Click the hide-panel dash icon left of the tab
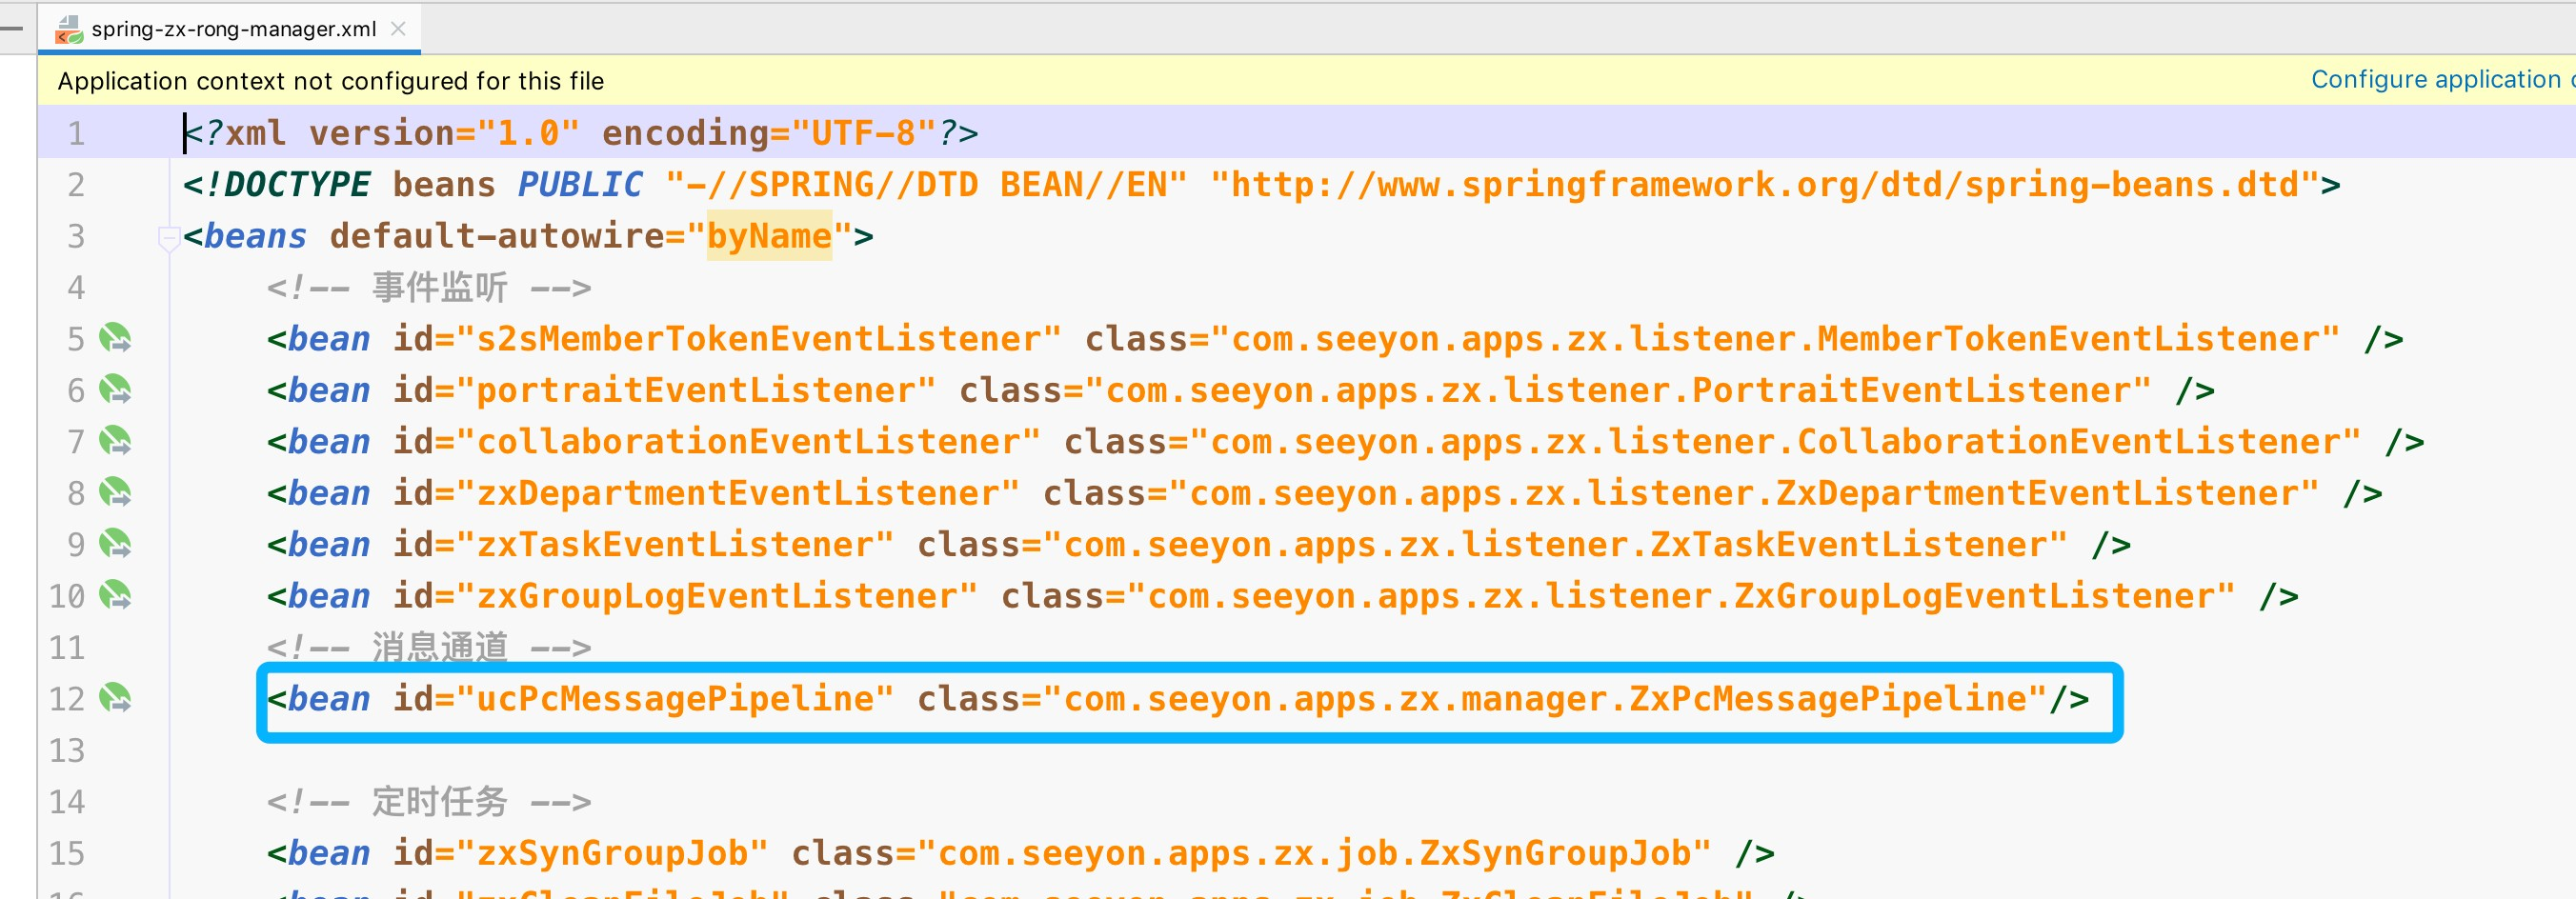 point(12,28)
